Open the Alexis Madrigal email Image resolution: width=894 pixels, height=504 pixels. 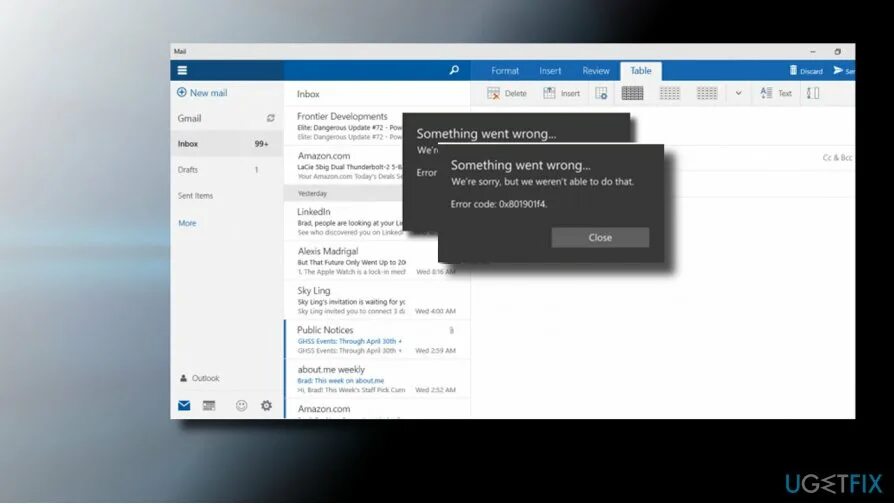click(377, 260)
